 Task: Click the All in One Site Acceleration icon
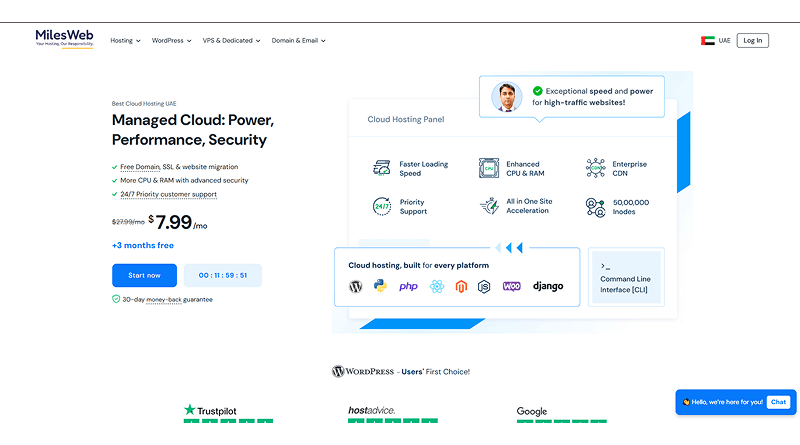pyautogui.click(x=489, y=206)
